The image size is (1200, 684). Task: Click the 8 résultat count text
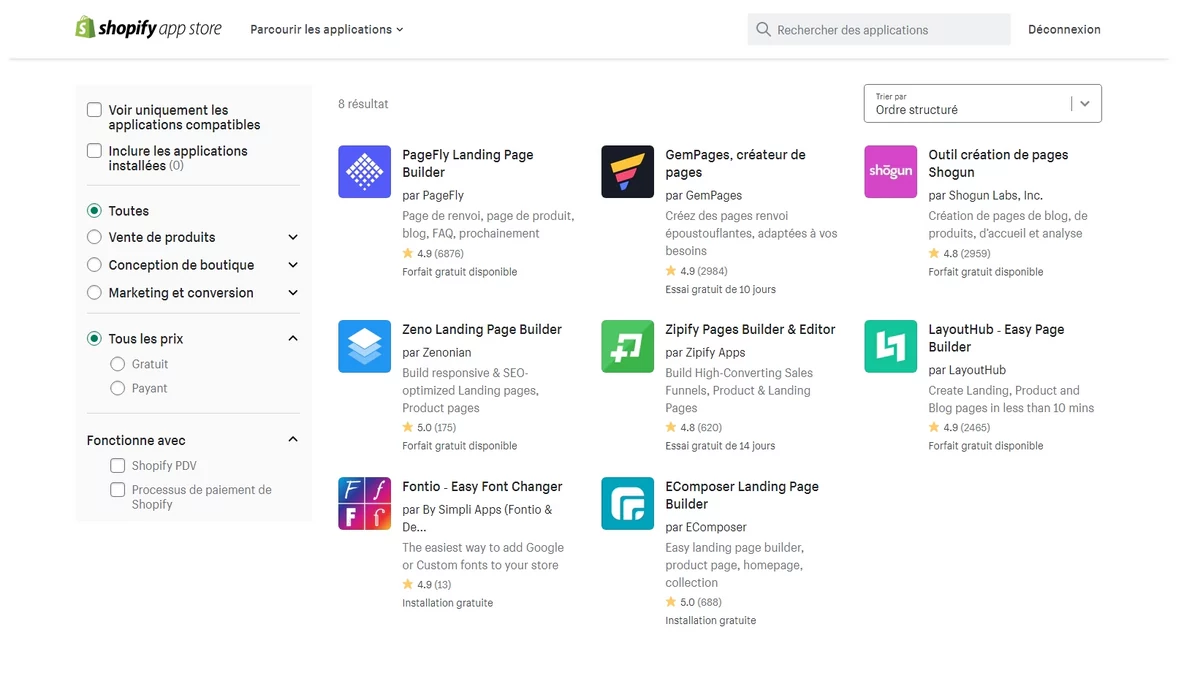(363, 104)
